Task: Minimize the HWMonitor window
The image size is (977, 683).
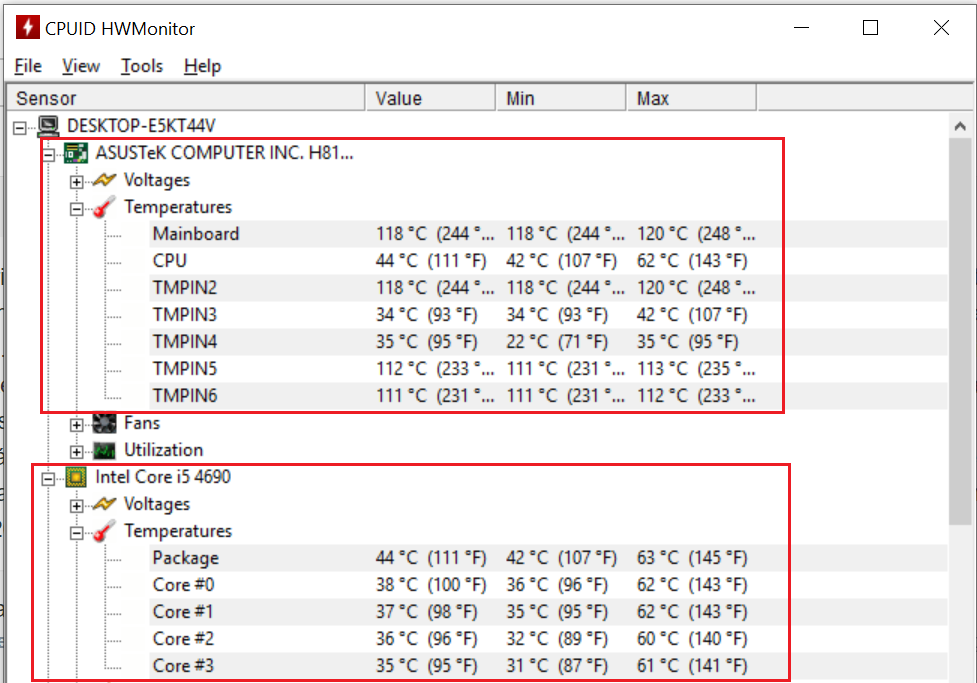Action: pos(801,27)
